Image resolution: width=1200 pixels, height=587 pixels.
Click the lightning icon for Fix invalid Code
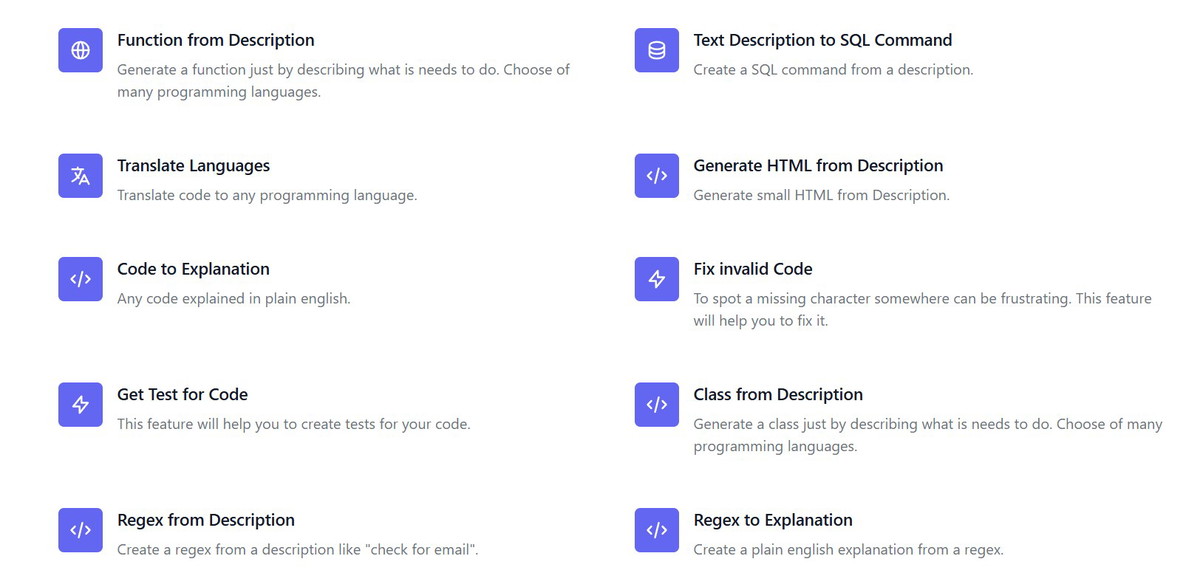click(x=656, y=279)
